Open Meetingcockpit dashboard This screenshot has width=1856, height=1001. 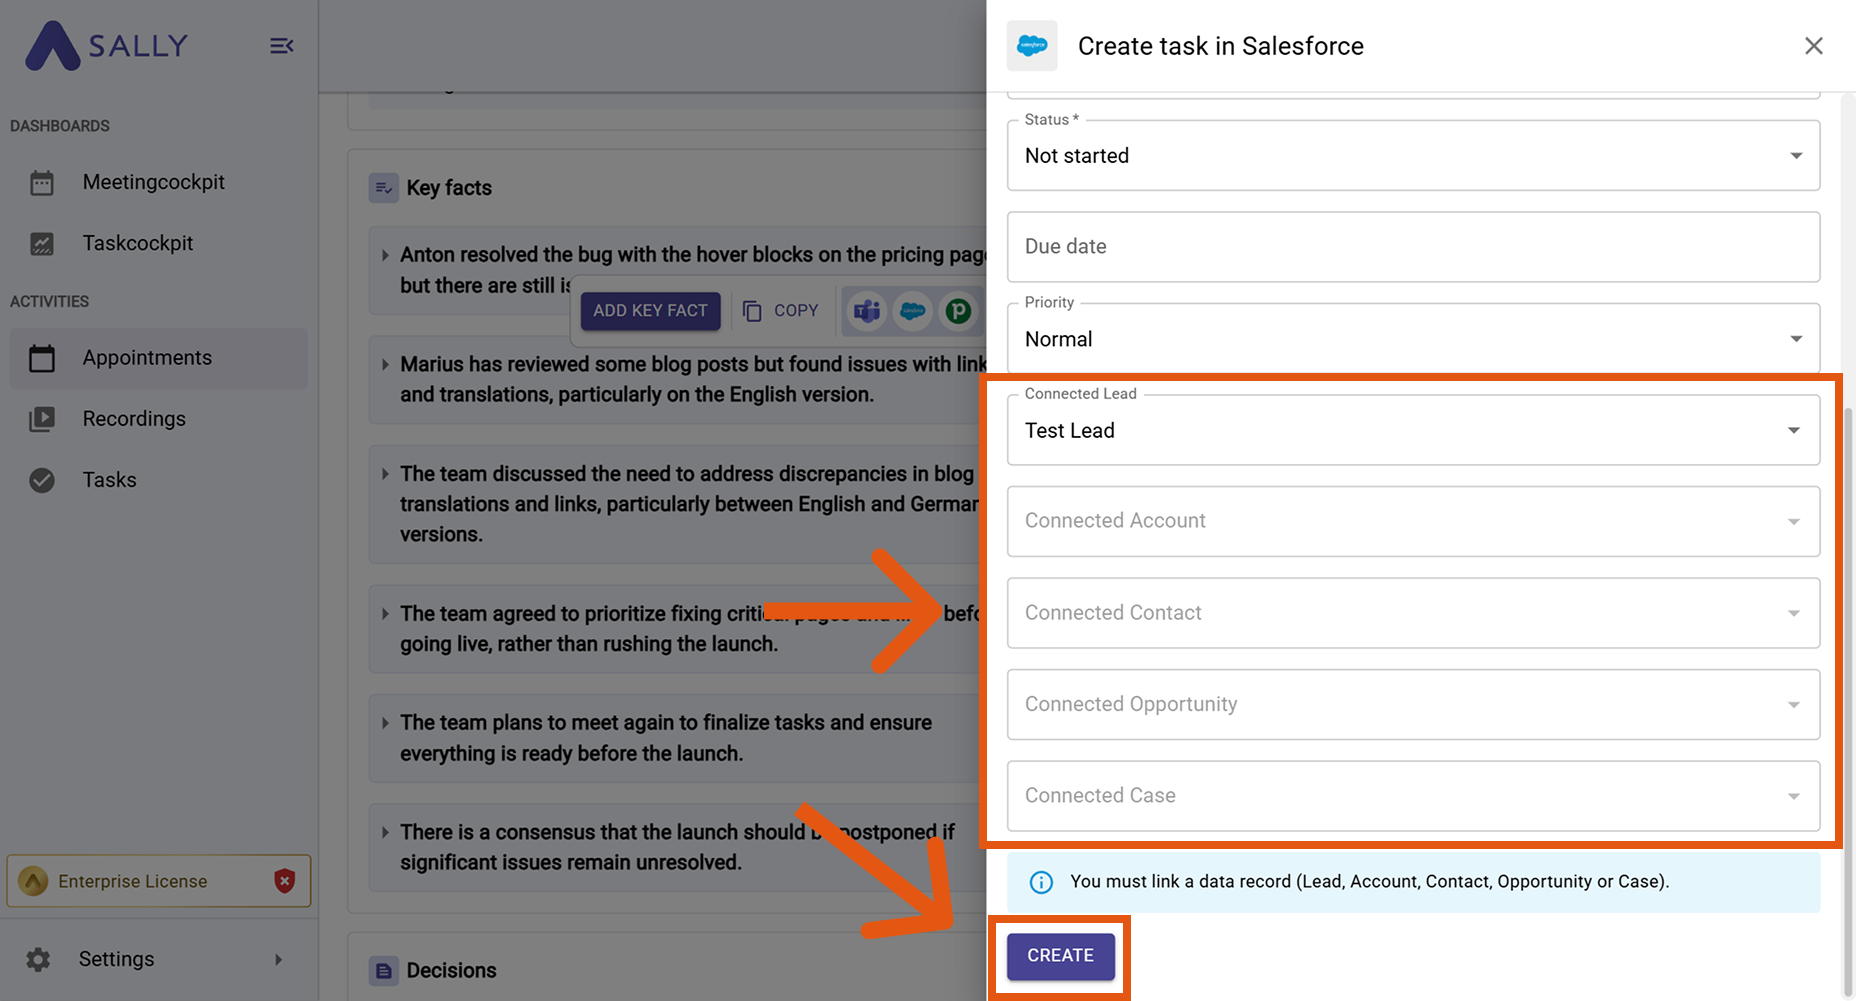(153, 183)
